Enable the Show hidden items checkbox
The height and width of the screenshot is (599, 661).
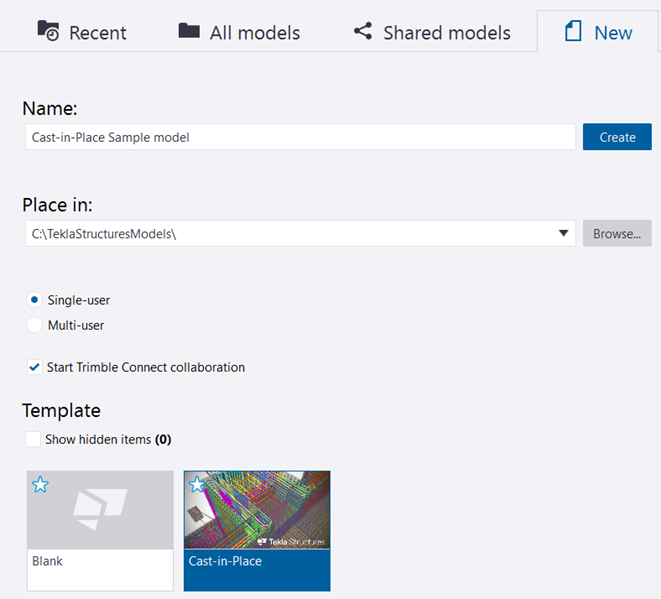click(x=34, y=439)
